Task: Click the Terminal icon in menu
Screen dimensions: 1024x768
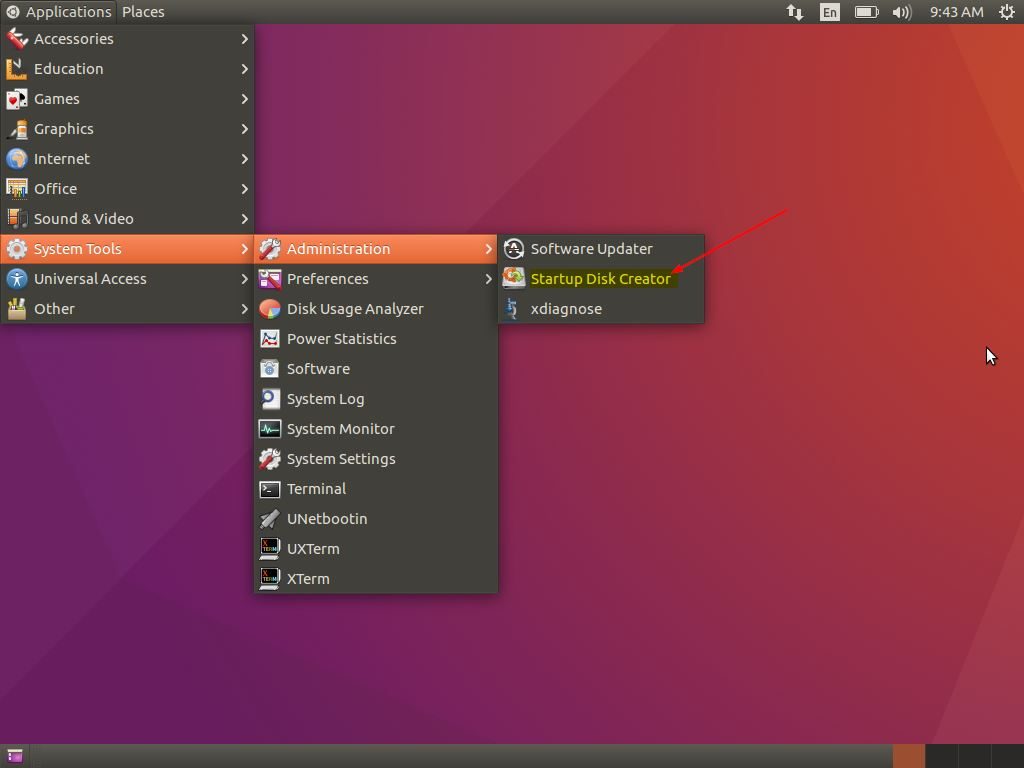Action: [270, 488]
